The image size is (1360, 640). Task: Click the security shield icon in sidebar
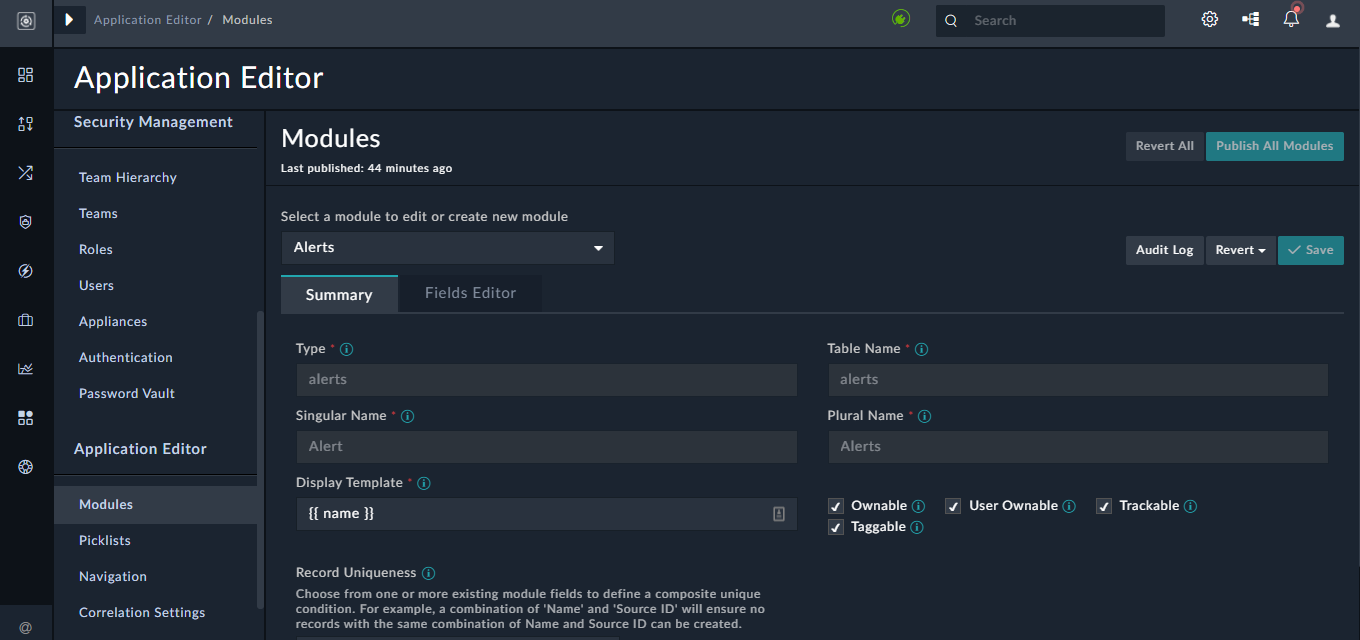pyautogui.click(x=25, y=221)
